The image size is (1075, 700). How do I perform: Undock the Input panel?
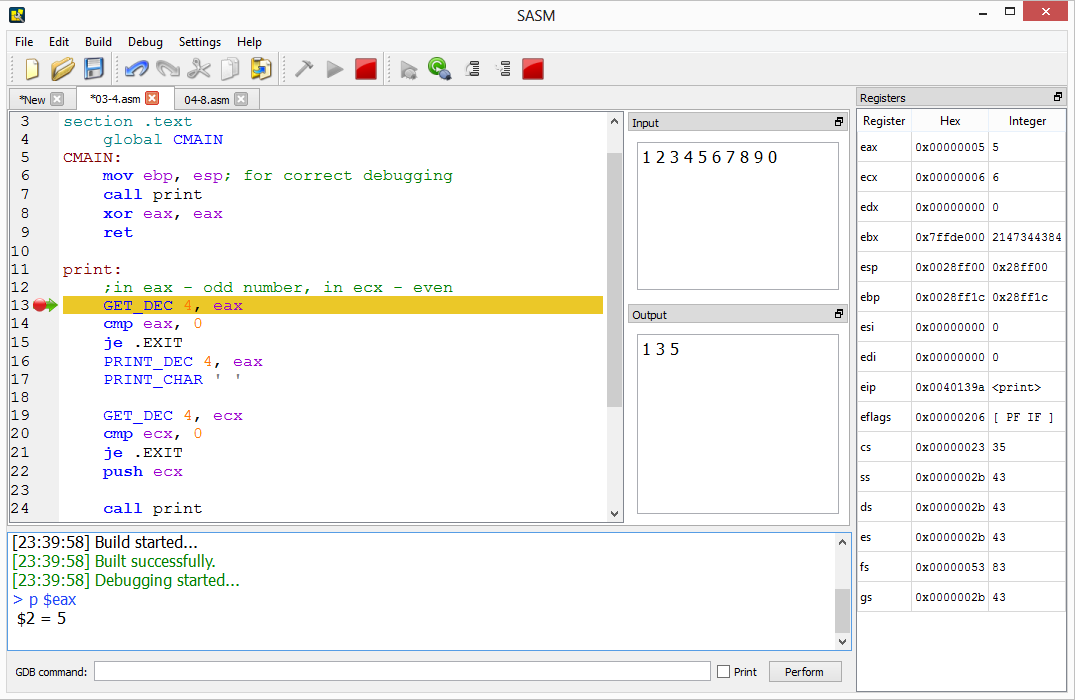click(838, 122)
